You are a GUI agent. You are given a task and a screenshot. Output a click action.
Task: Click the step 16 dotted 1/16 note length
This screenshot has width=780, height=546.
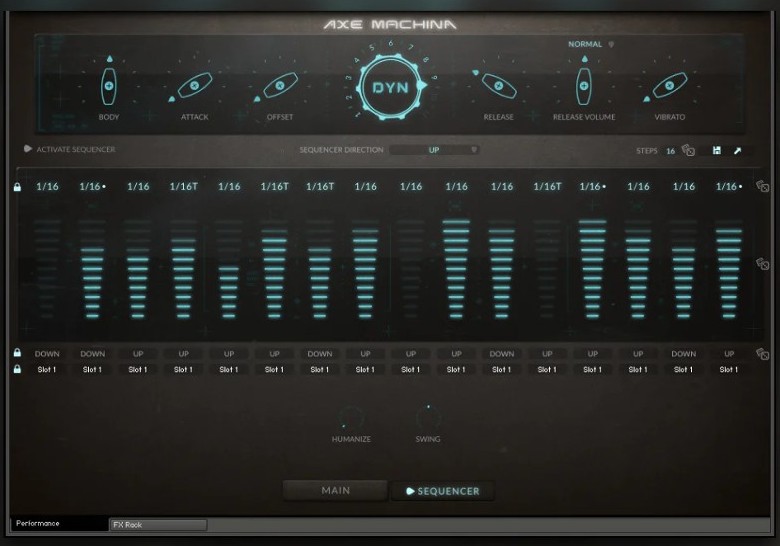click(x=729, y=186)
